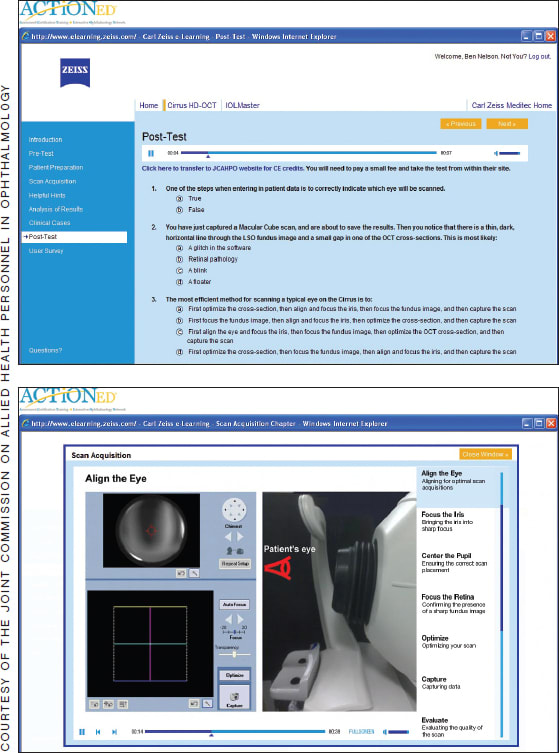Click first icon at fundus viewport bottom-left
This screenshot has height=753, width=559.
tap(95, 704)
